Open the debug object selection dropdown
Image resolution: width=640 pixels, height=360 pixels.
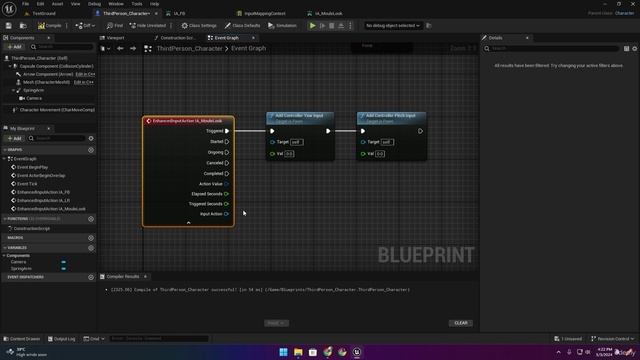click(x=393, y=25)
